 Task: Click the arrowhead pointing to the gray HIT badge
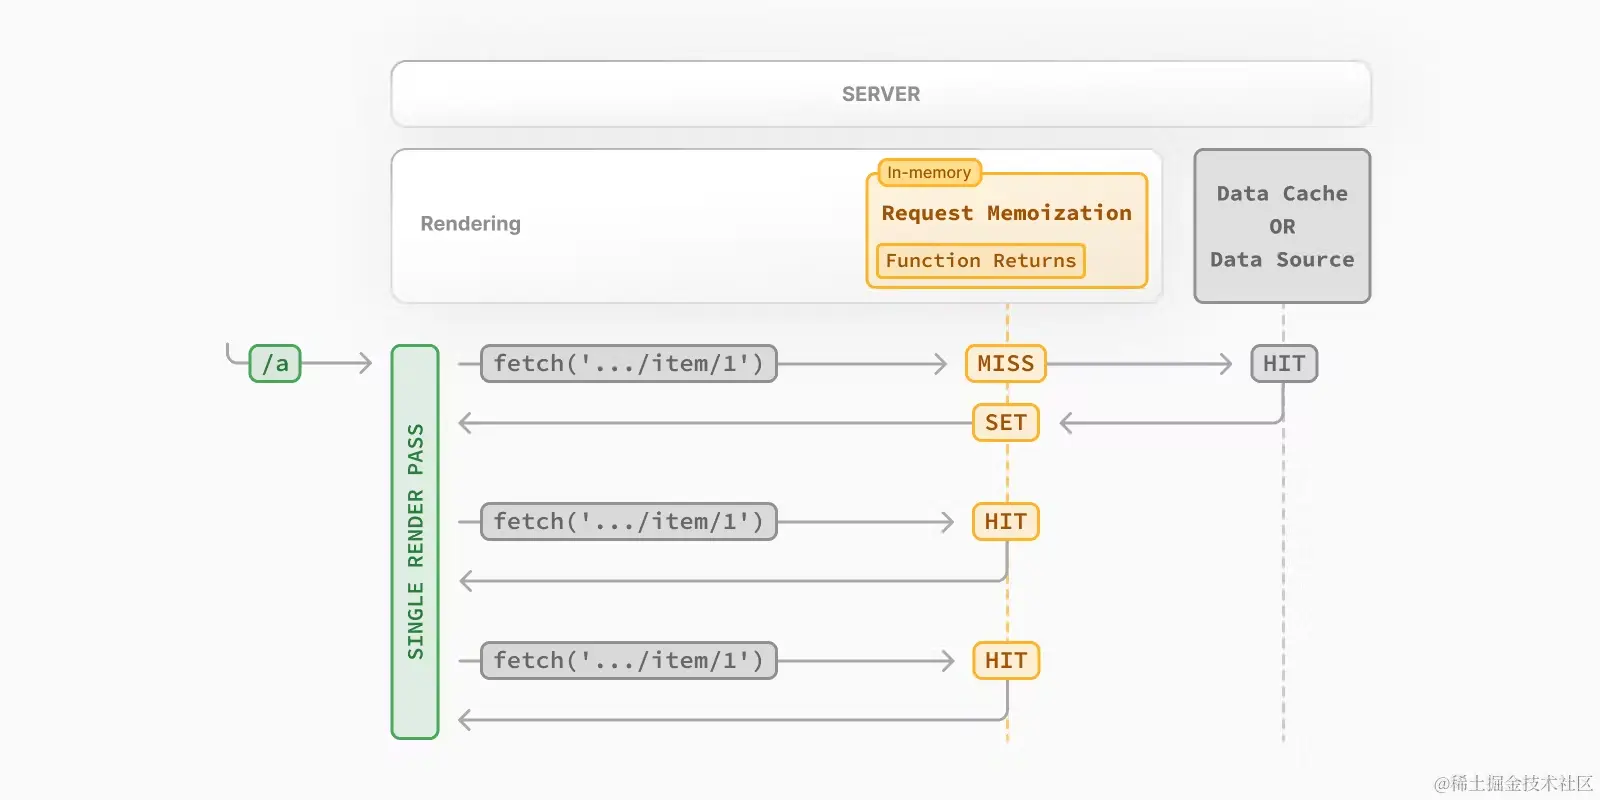tap(1225, 364)
